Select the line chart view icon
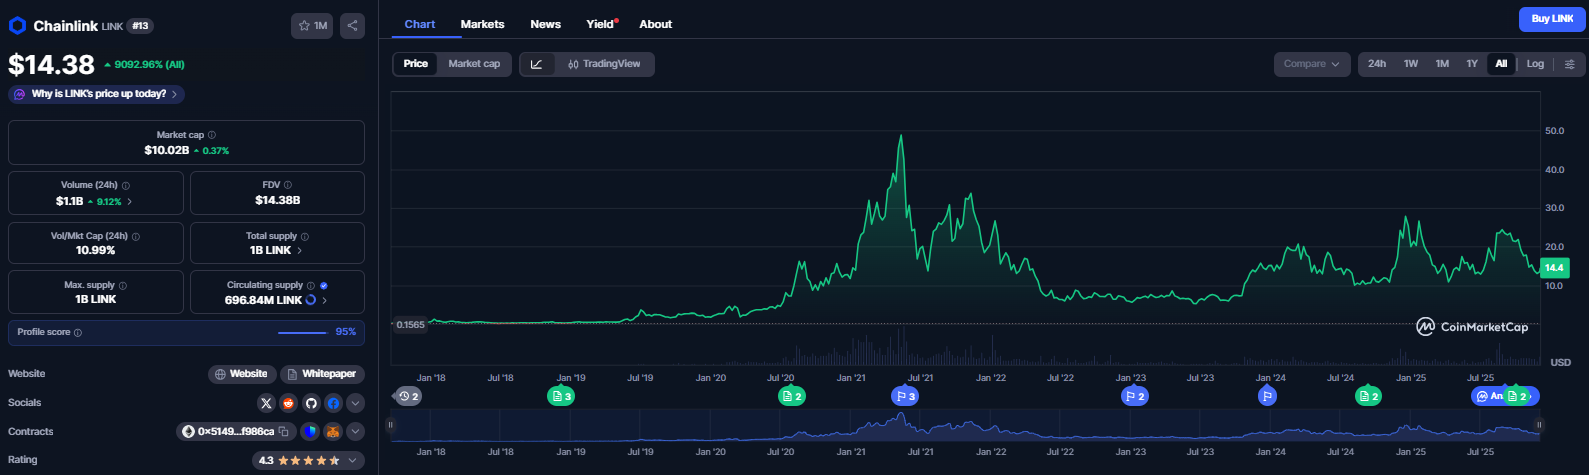The height and width of the screenshot is (475, 1589). [x=537, y=64]
